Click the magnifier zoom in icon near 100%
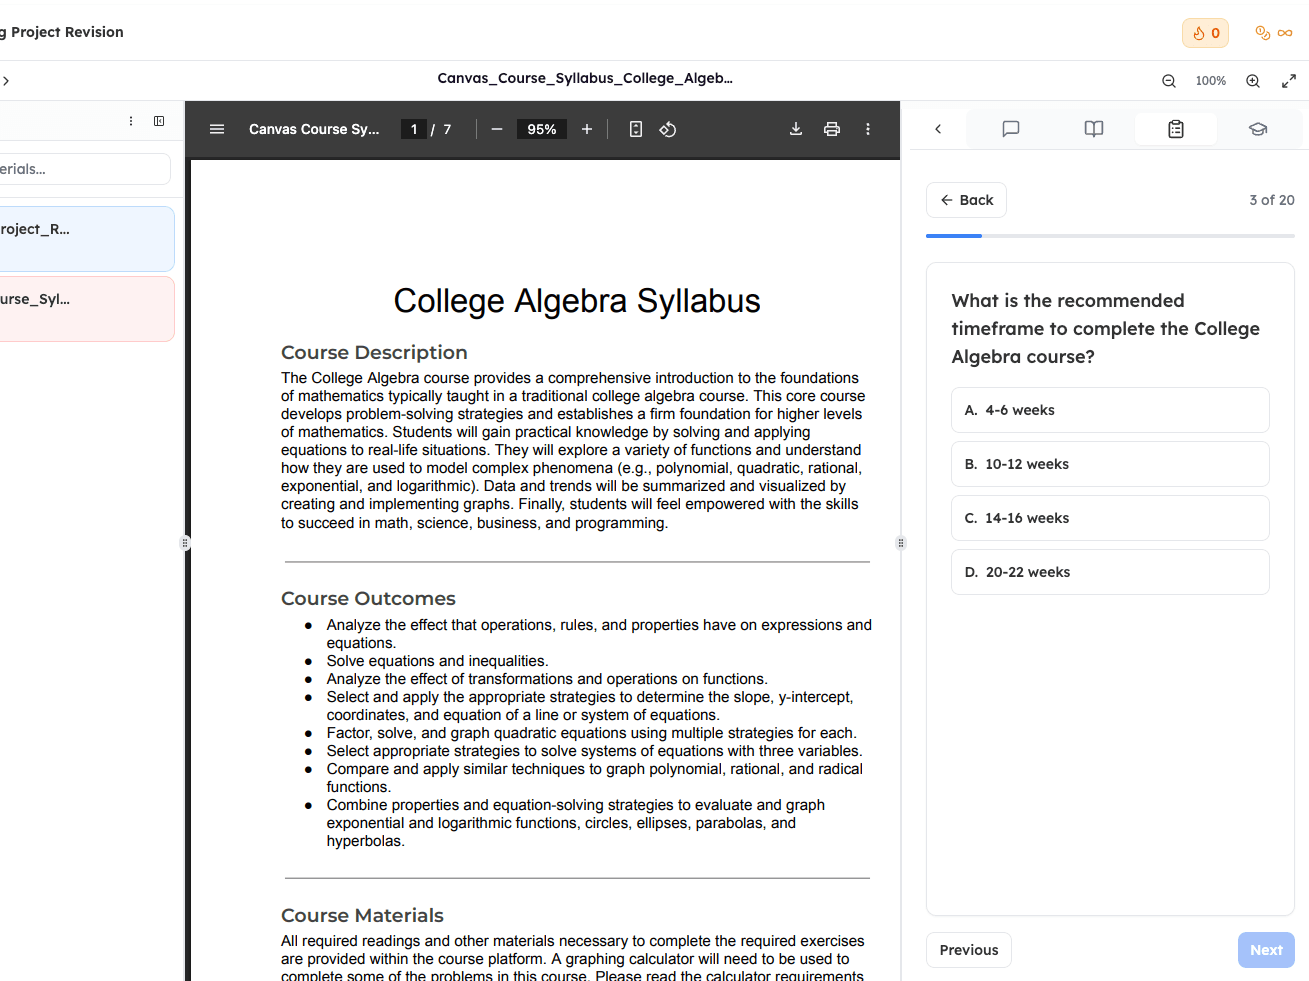This screenshot has height=981, width=1309. tap(1253, 81)
